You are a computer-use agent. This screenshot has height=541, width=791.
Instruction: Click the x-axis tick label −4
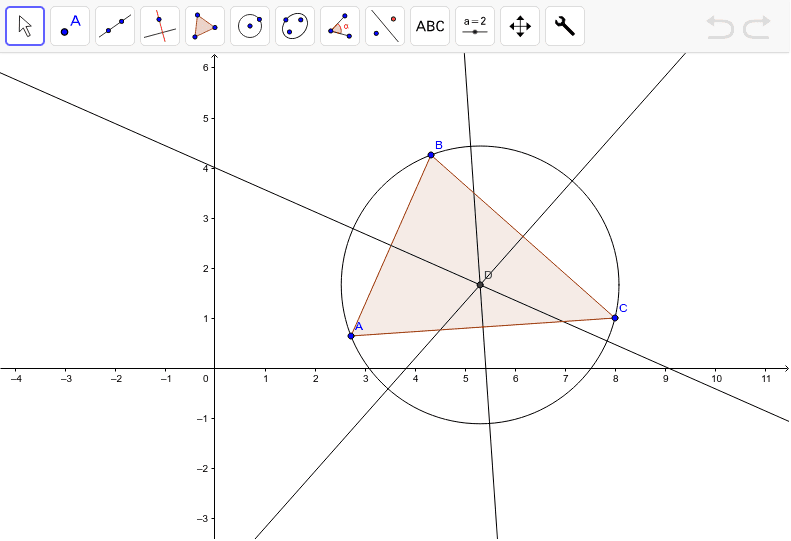(x=16, y=379)
